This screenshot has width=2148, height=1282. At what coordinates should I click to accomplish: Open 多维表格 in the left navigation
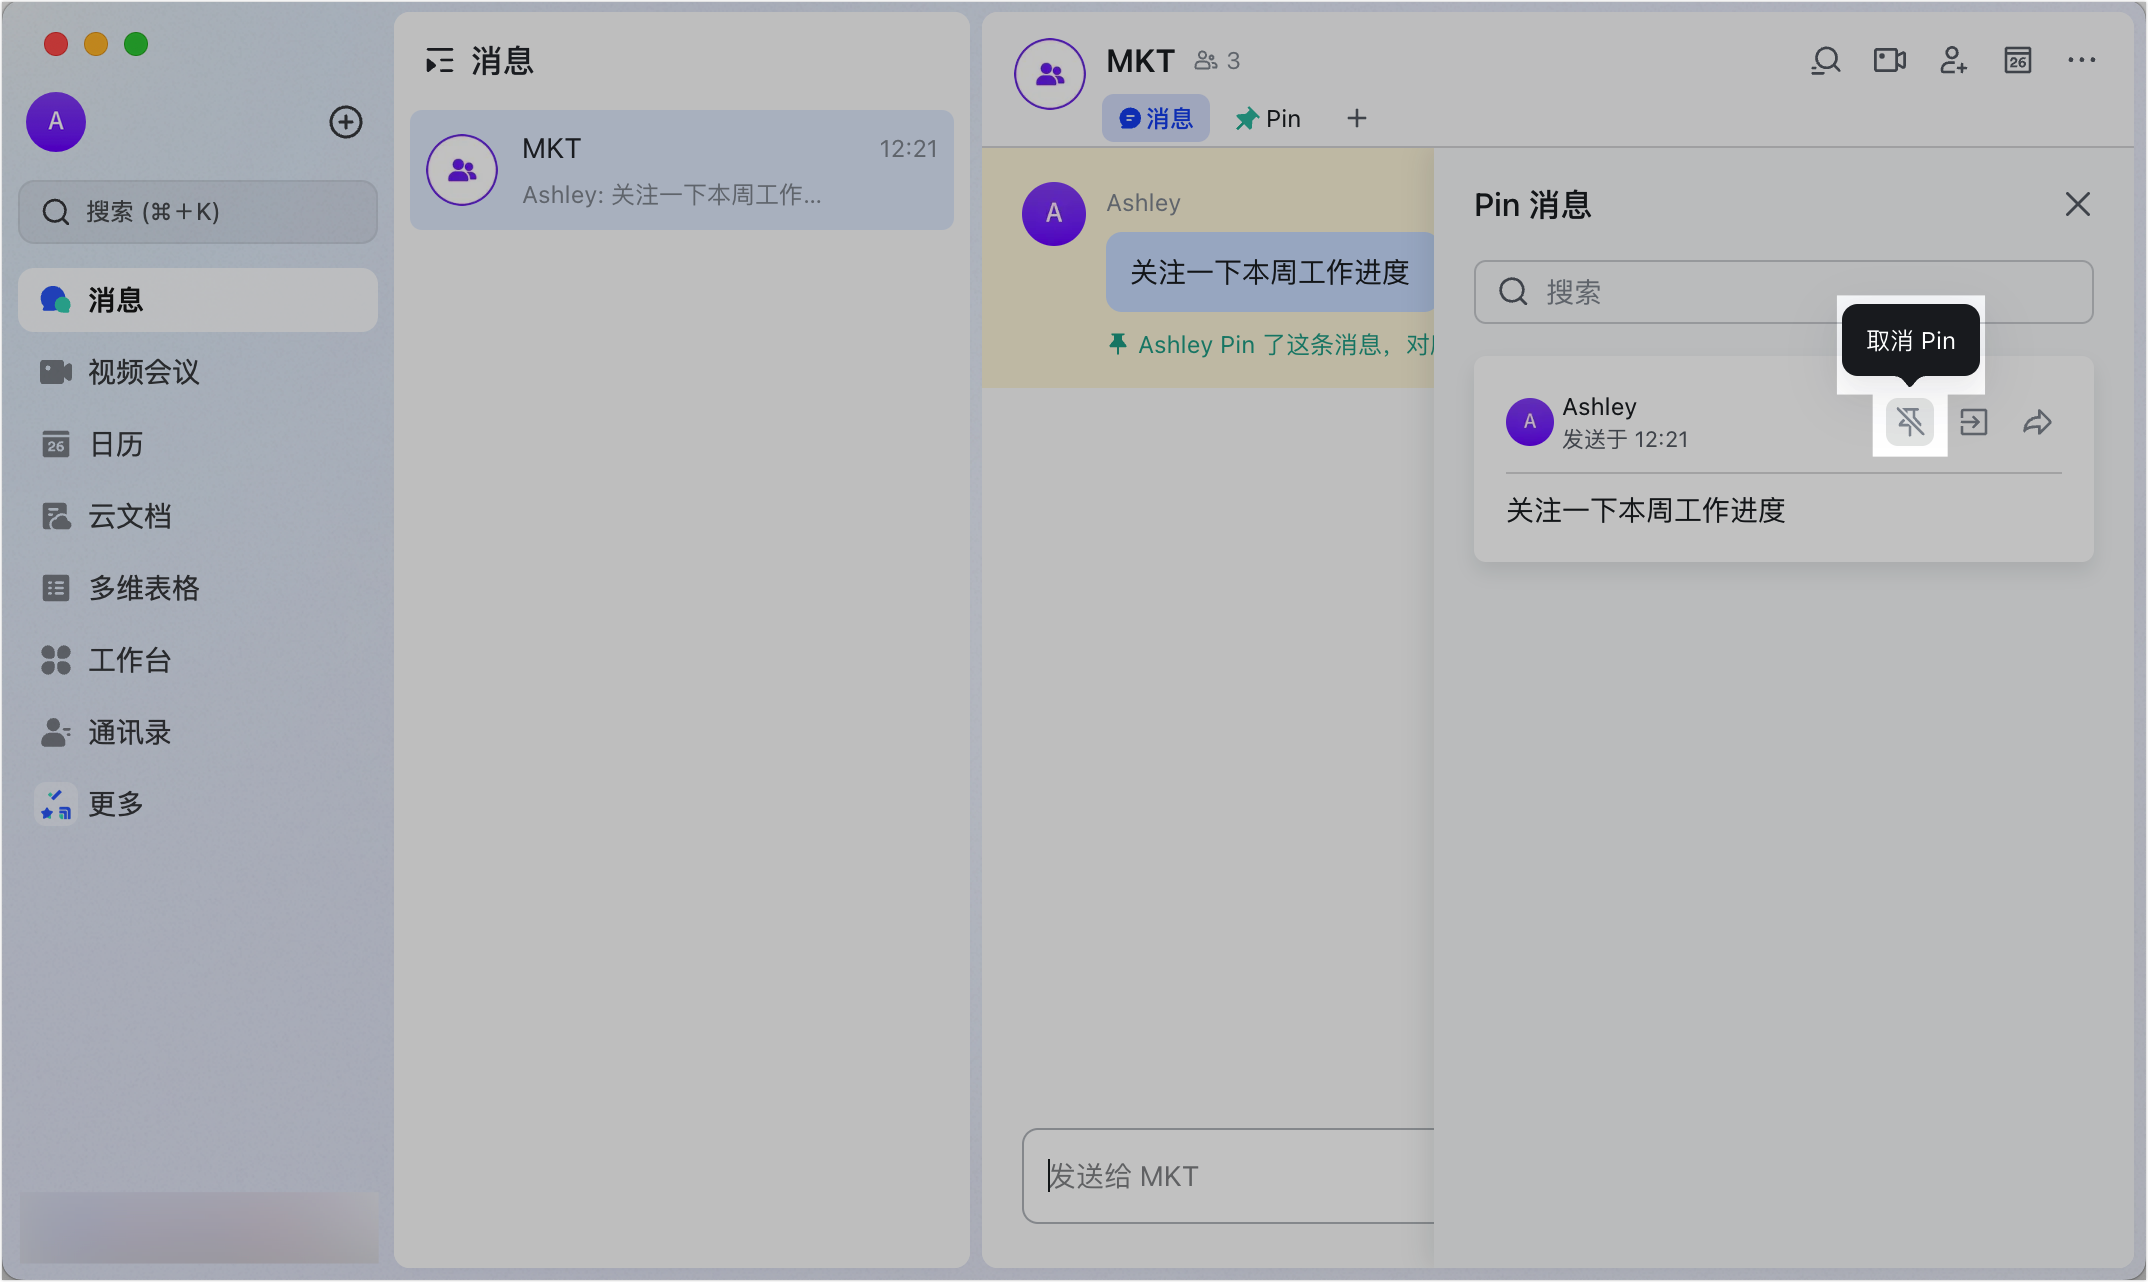click(198, 588)
